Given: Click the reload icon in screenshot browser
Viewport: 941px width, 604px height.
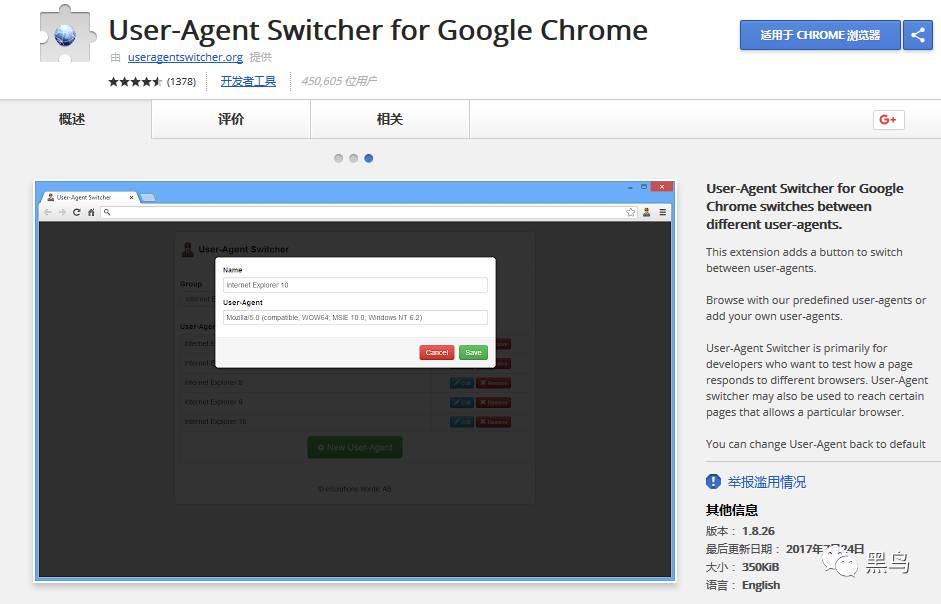Looking at the screenshot, I should (x=76, y=212).
